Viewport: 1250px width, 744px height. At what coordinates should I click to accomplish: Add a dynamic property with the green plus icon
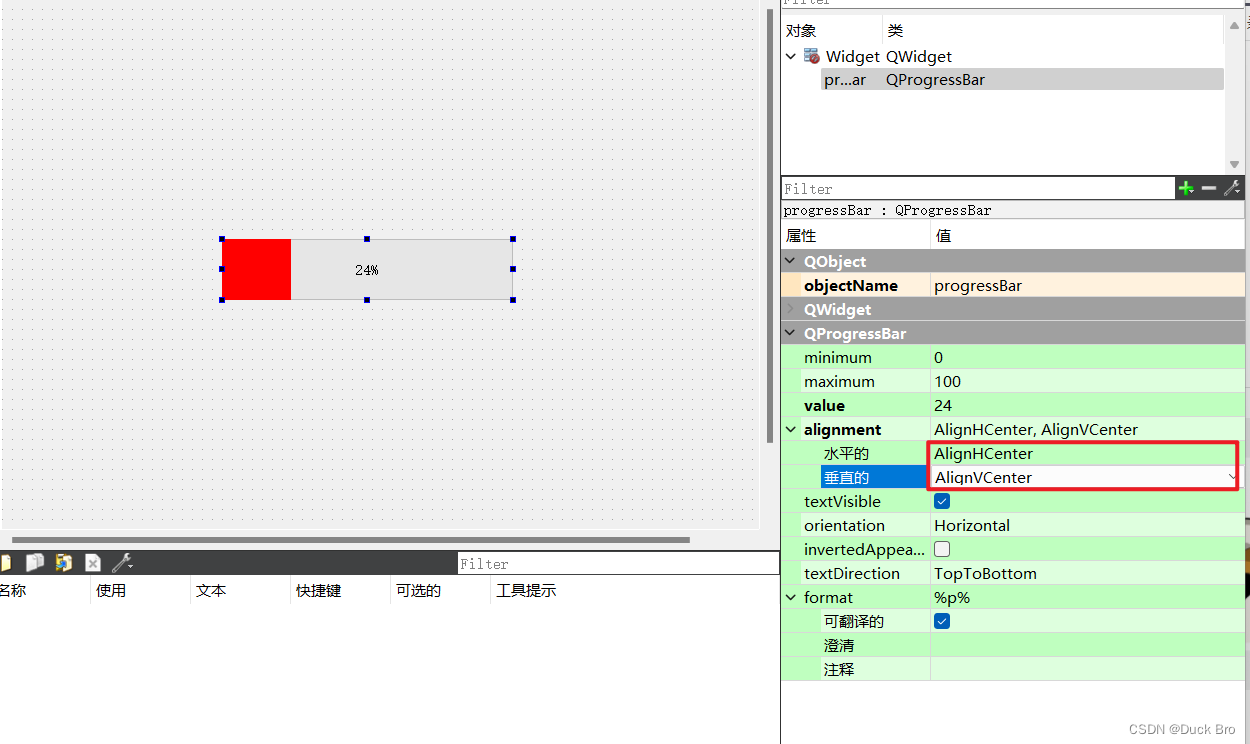[1187, 188]
